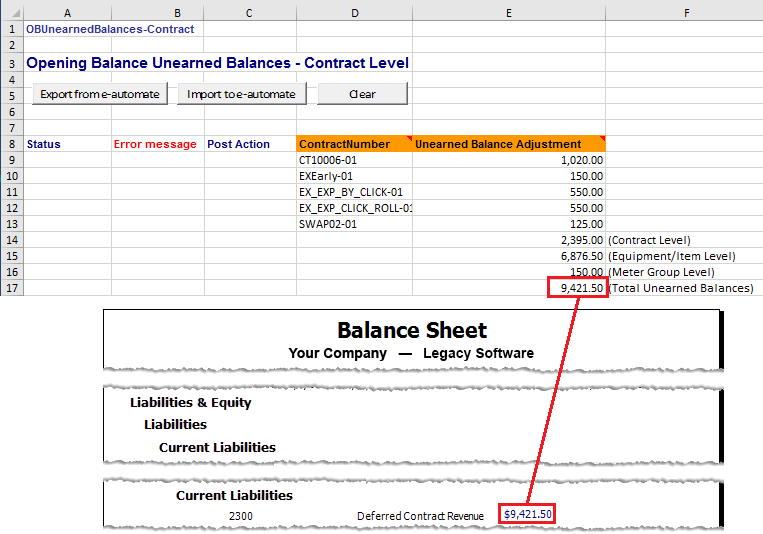Select column E header
763x534 pixels.
(508, 12)
